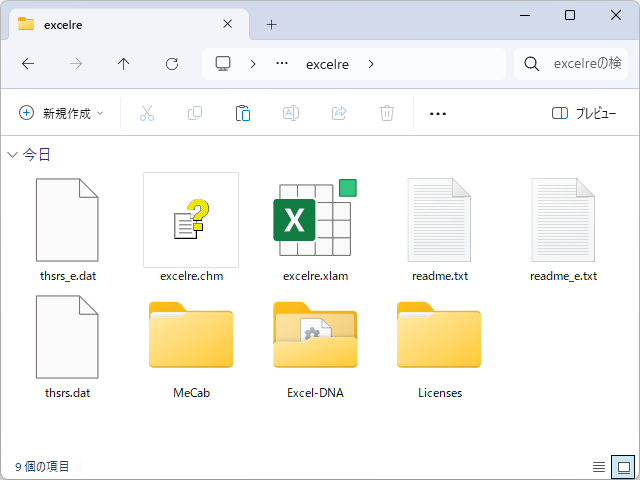Switch to the large icons view
The height and width of the screenshot is (480, 640).
pyautogui.click(x=624, y=467)
